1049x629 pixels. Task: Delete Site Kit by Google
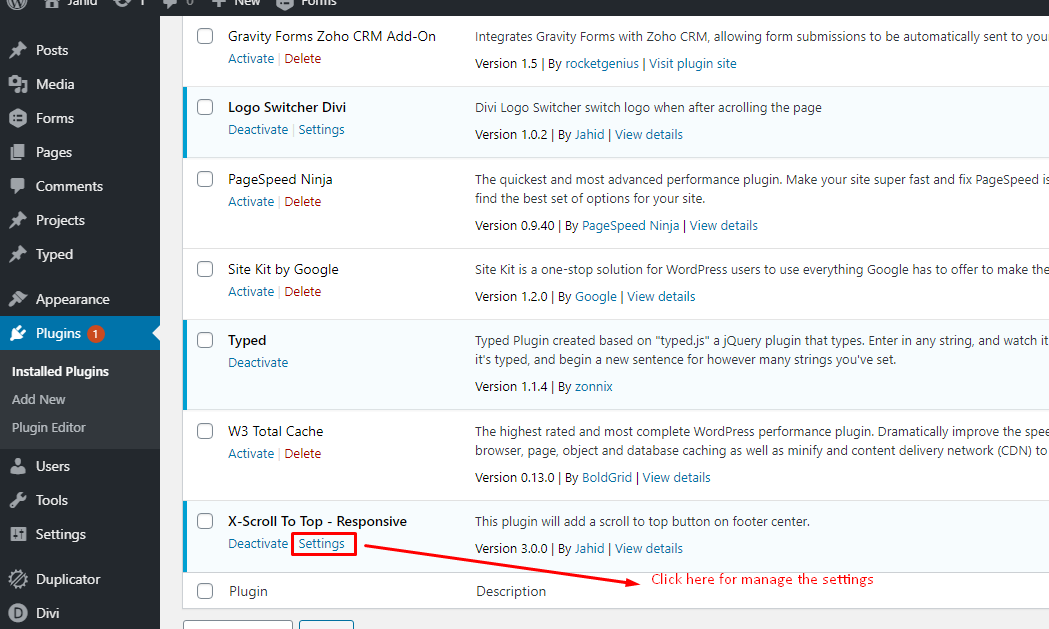pos(302,292)
